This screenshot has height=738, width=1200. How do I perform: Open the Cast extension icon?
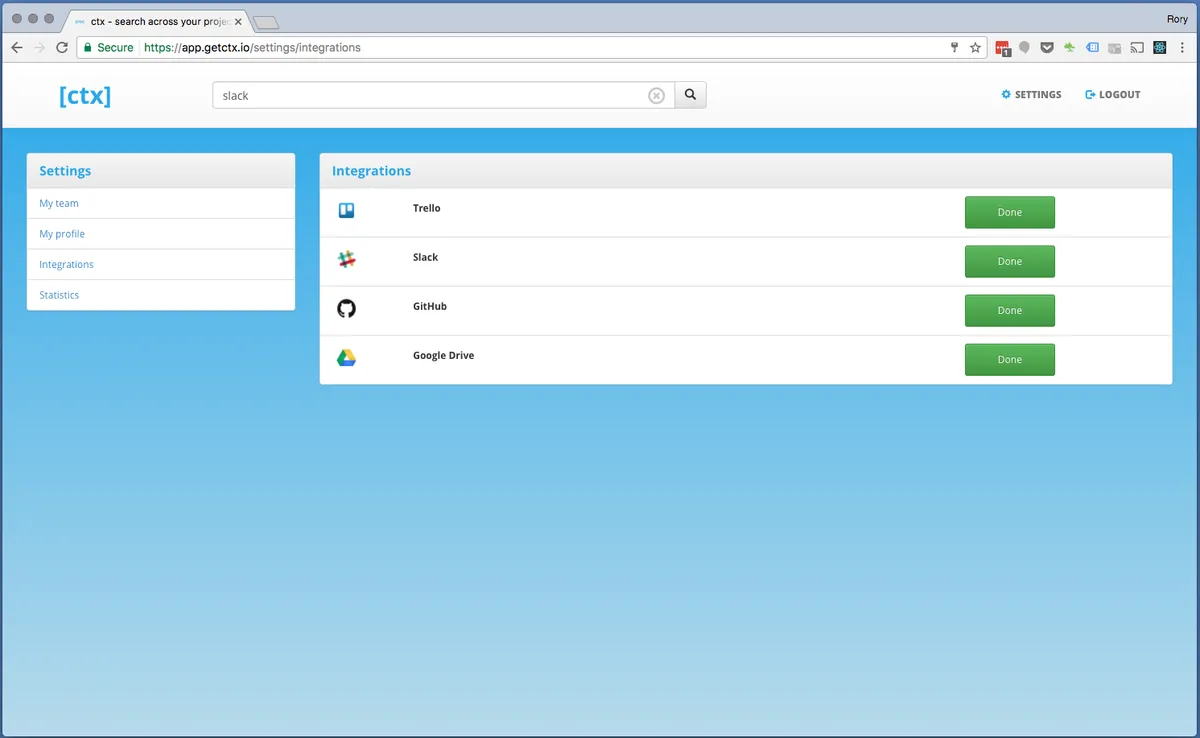[x=1137, y=47]
